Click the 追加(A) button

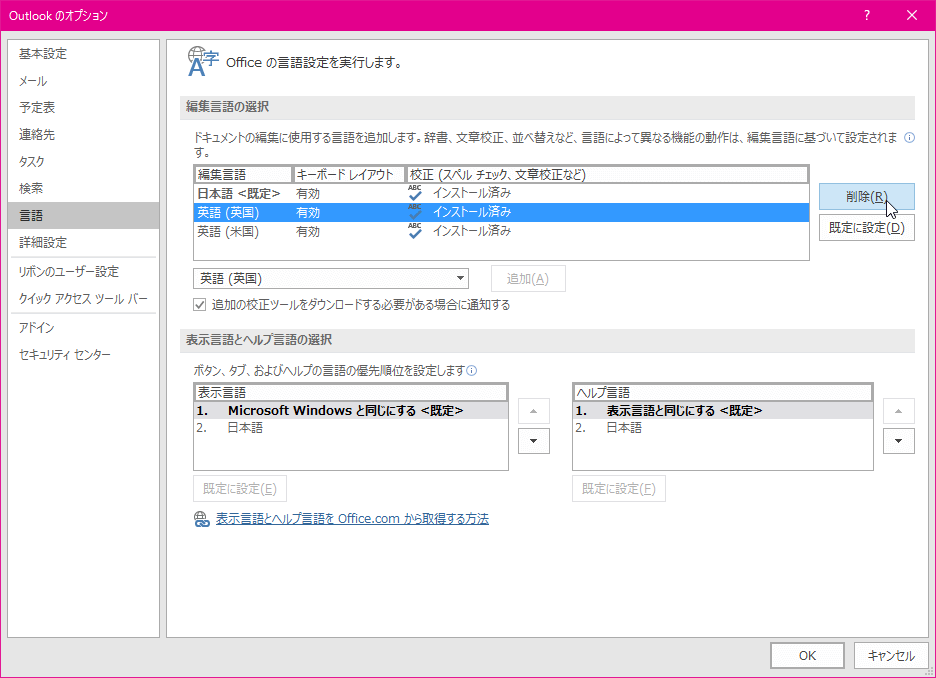[x=528, y=279]
